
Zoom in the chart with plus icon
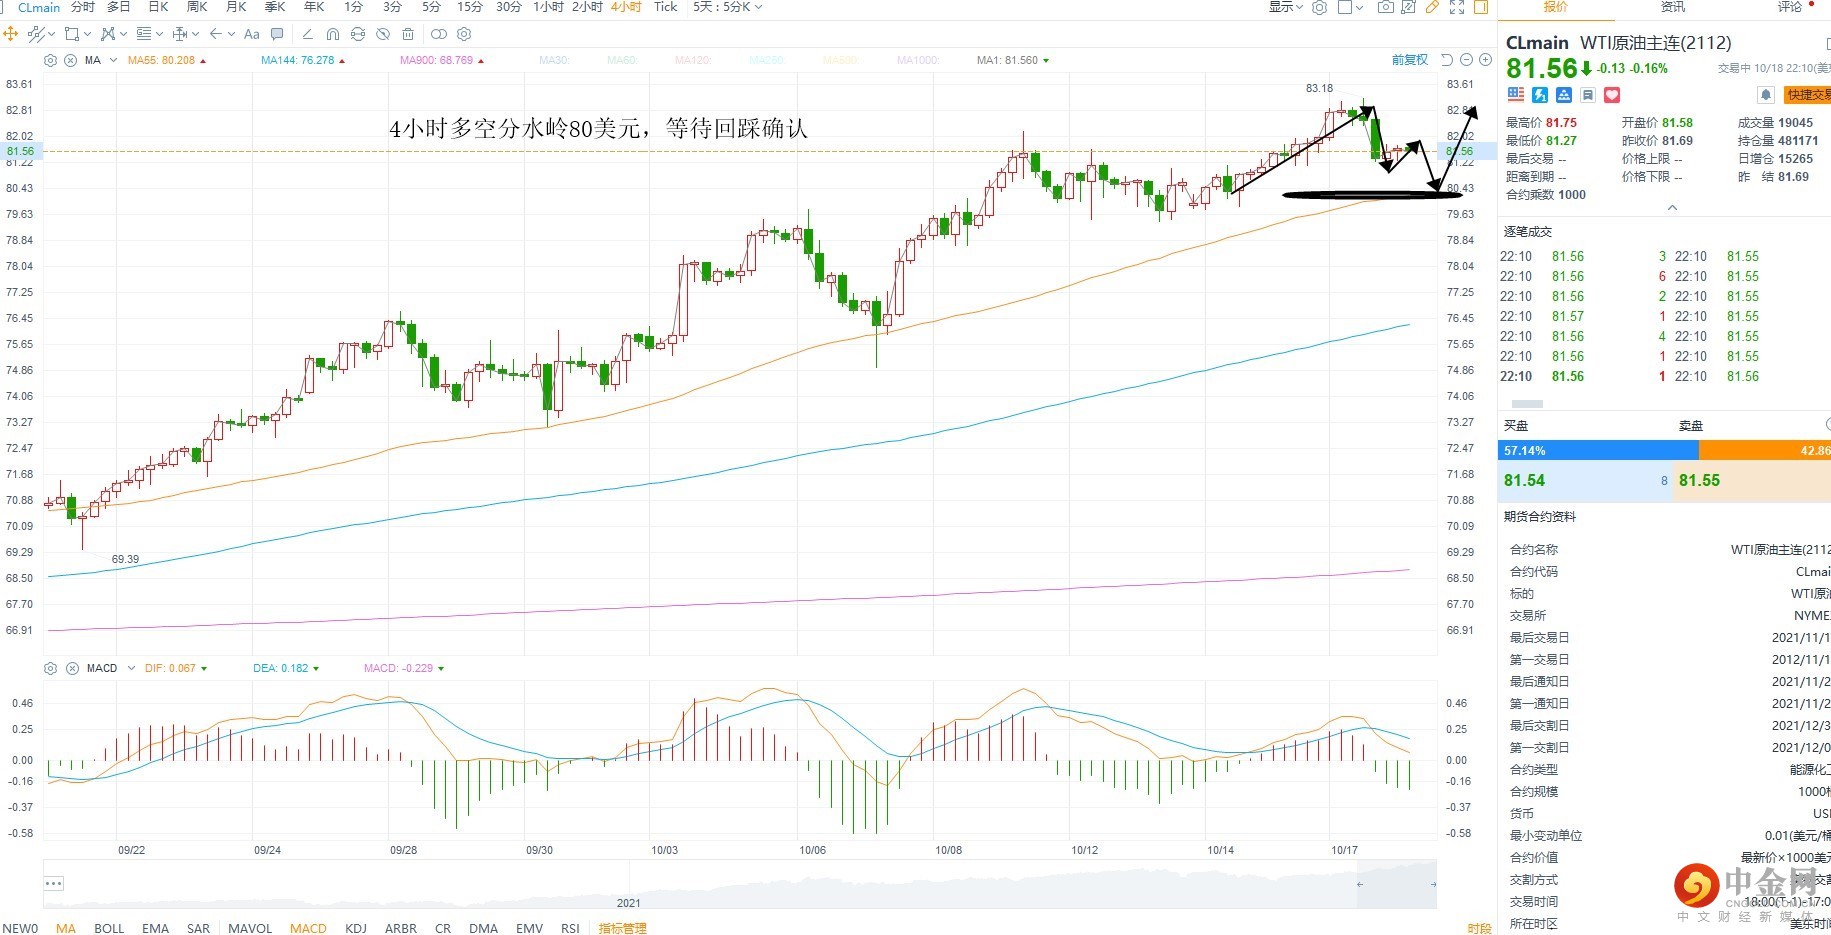[1485, 60]
